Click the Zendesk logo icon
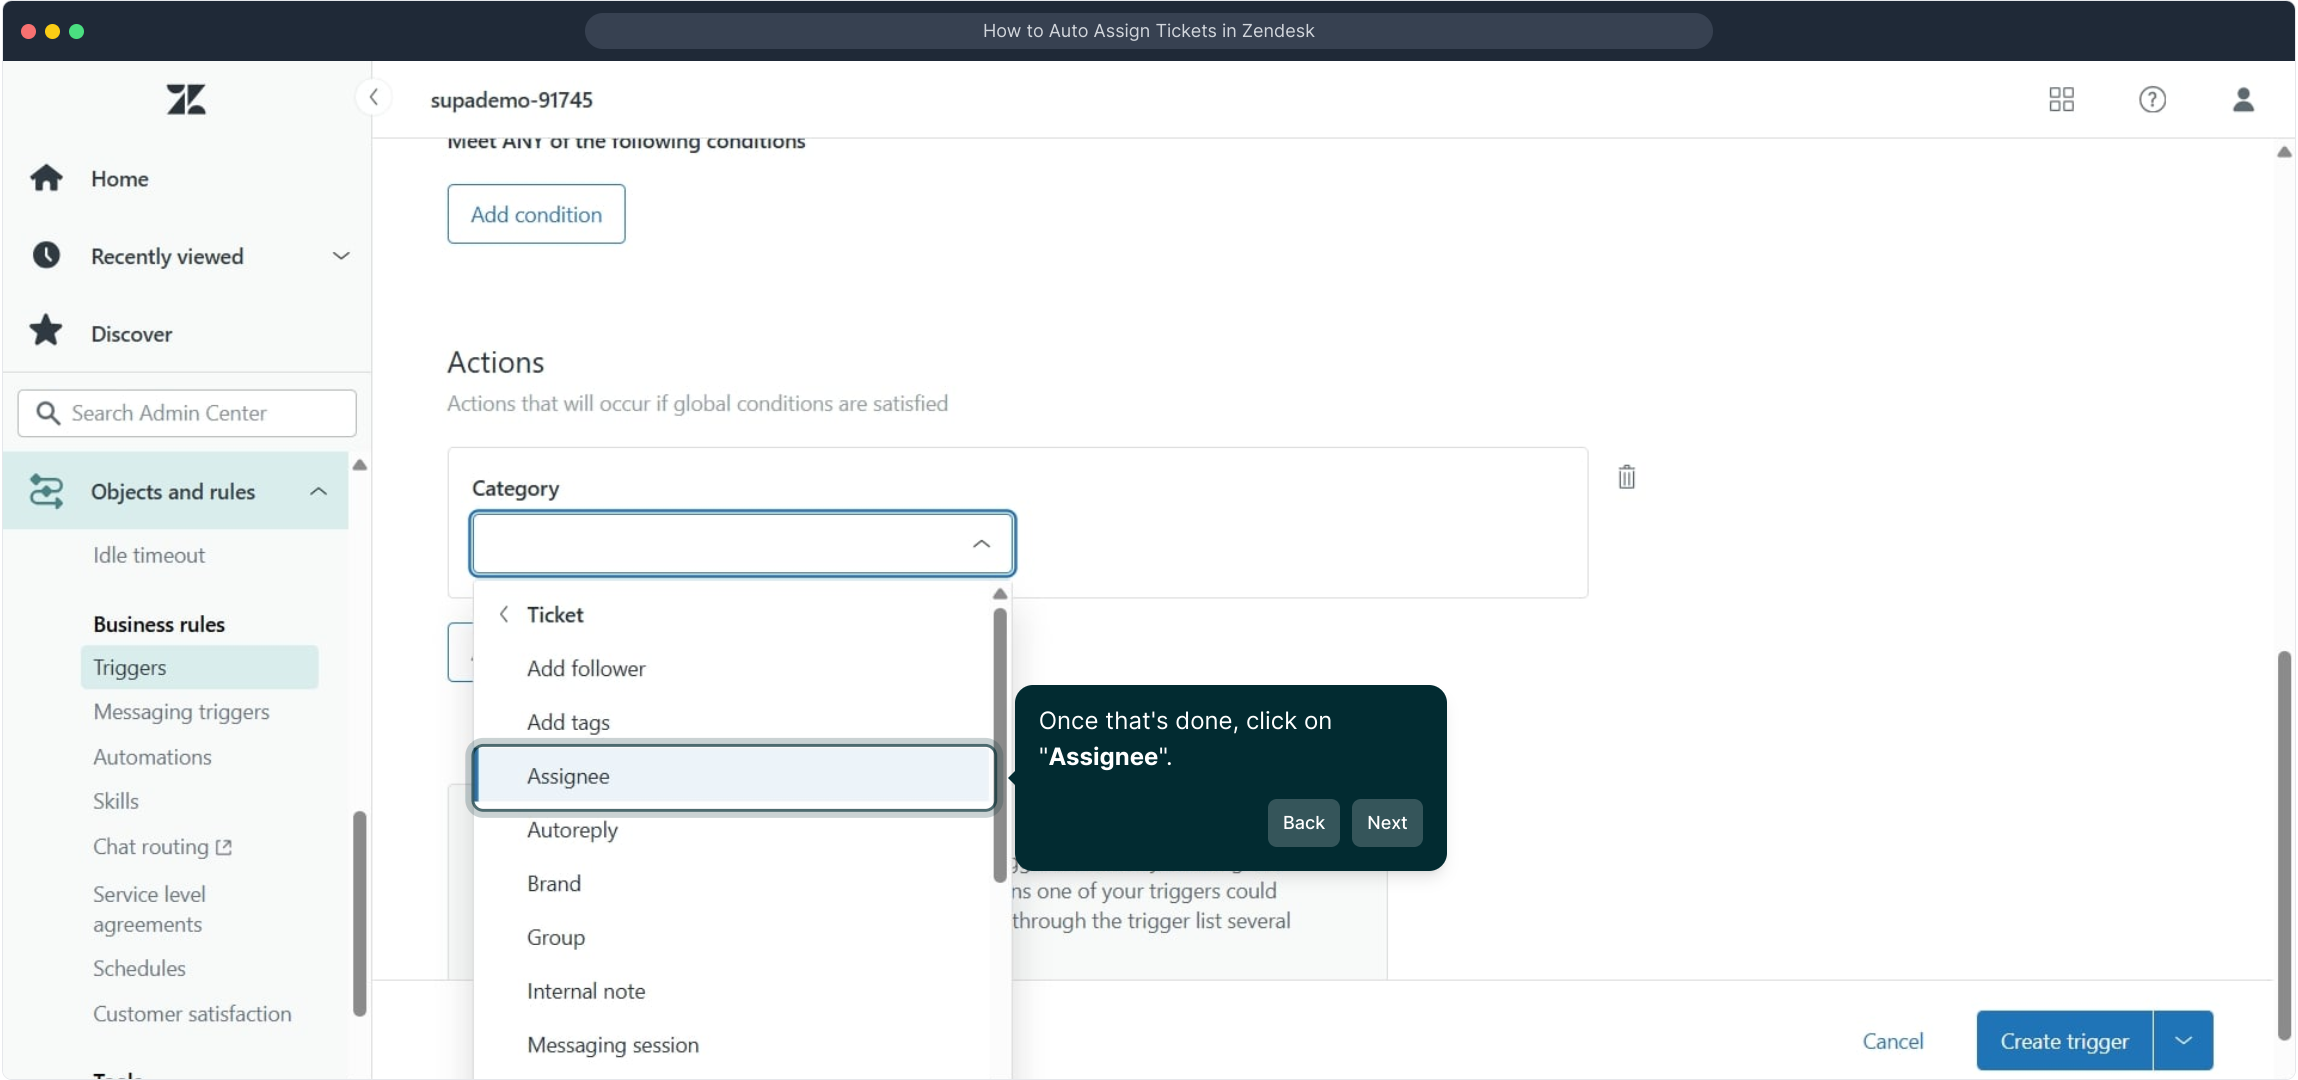2298x1080 pixels. click(x=186, y=99)
